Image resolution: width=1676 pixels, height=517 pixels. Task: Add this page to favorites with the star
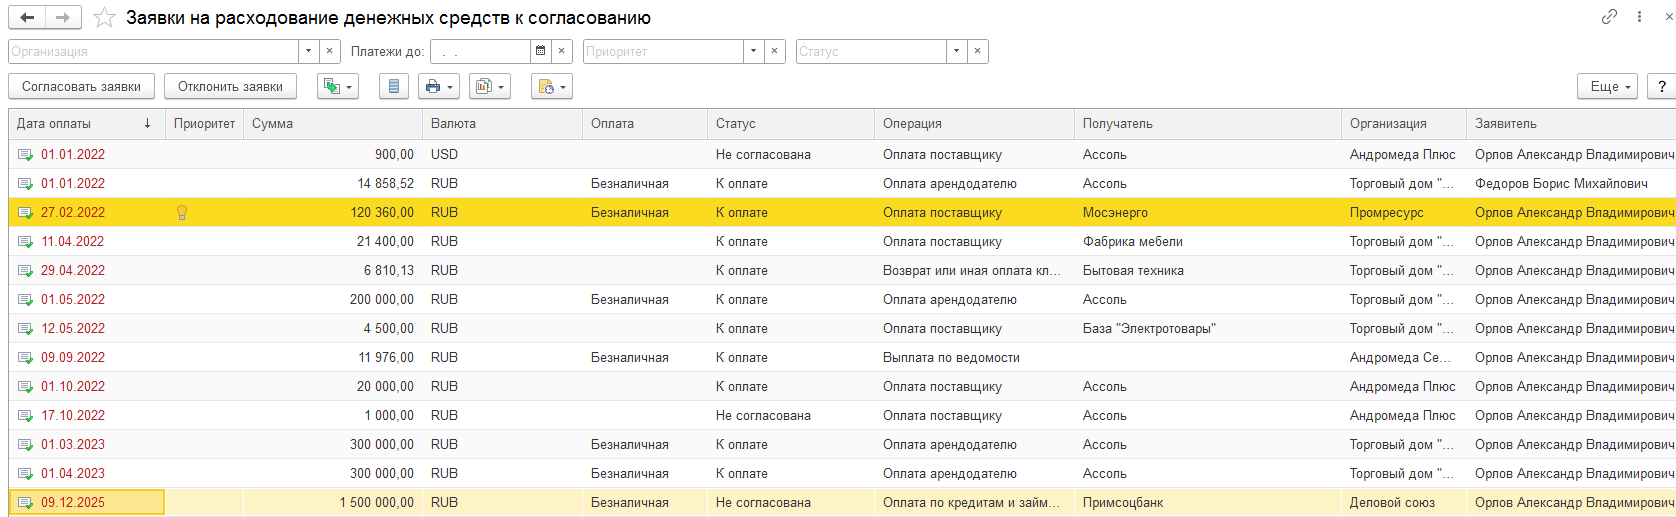point(104,18)
